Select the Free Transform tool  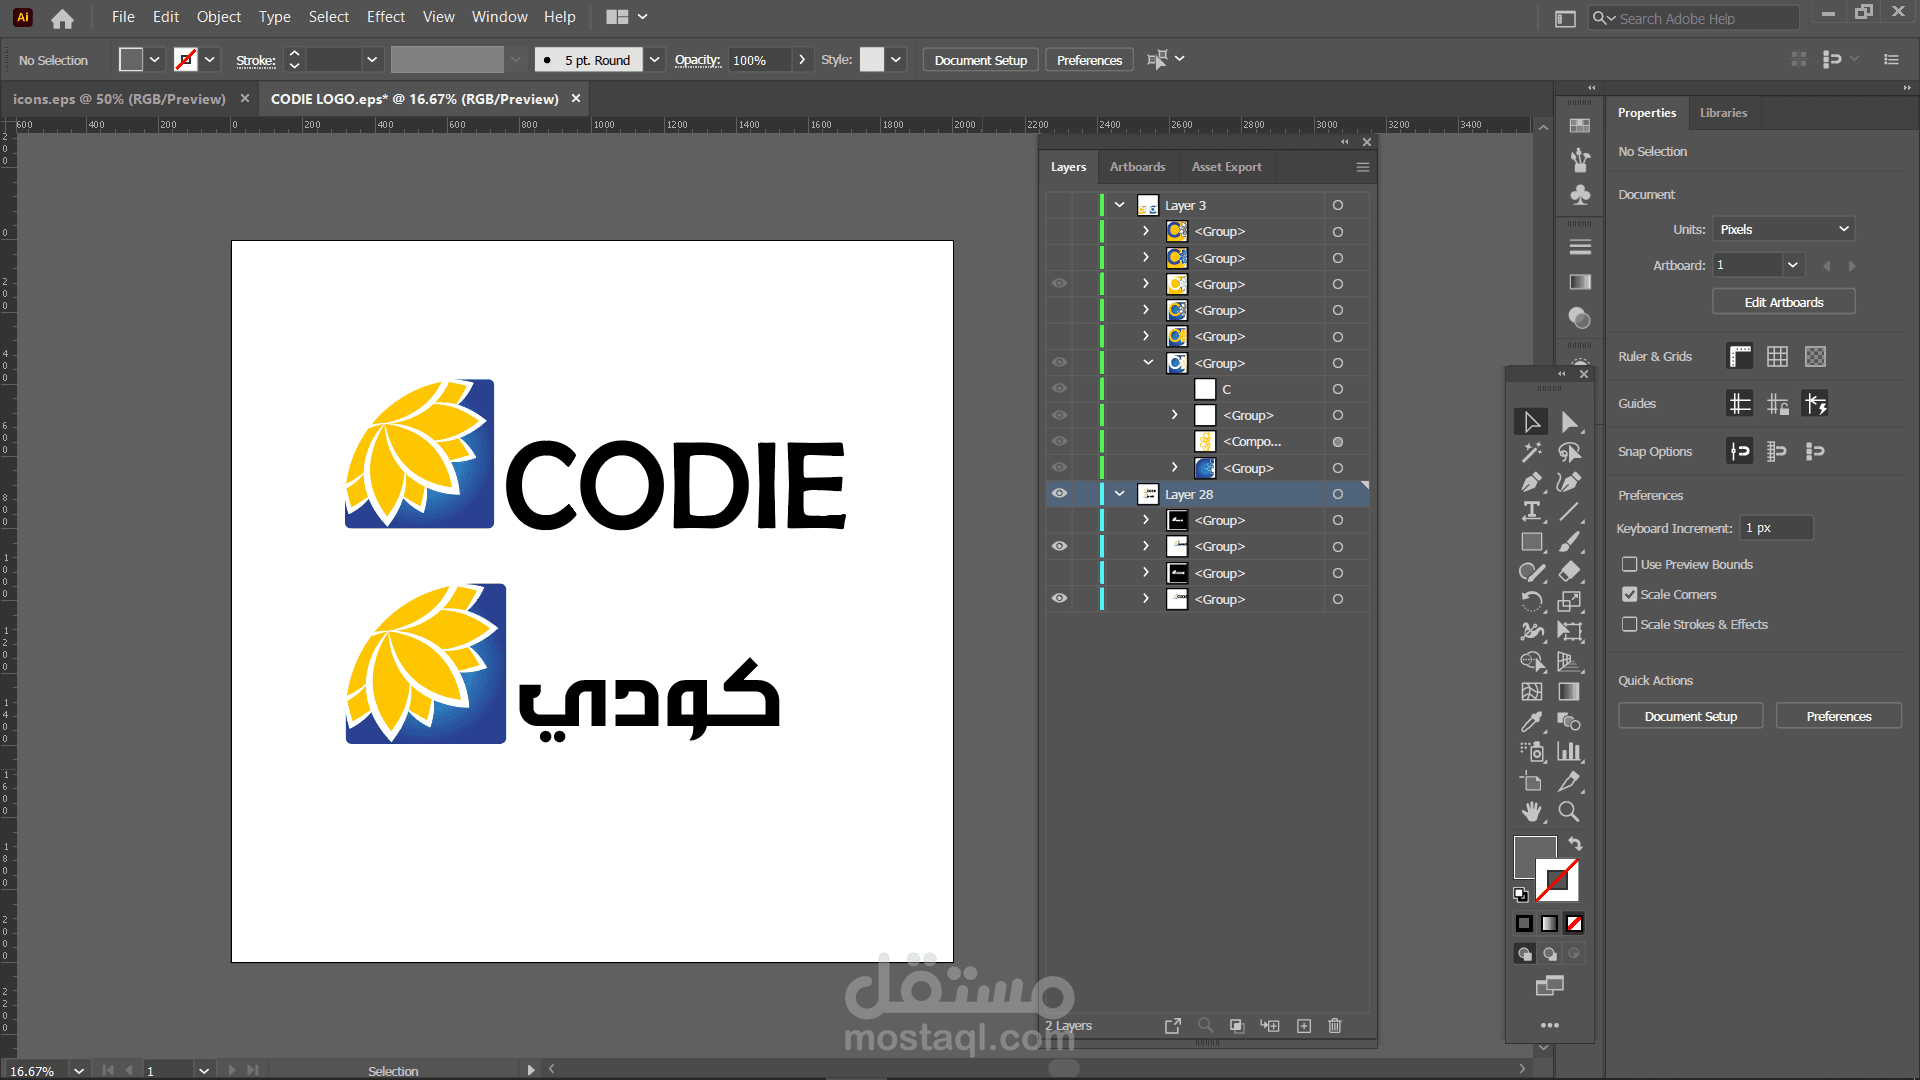click(x=1569, y=632)
